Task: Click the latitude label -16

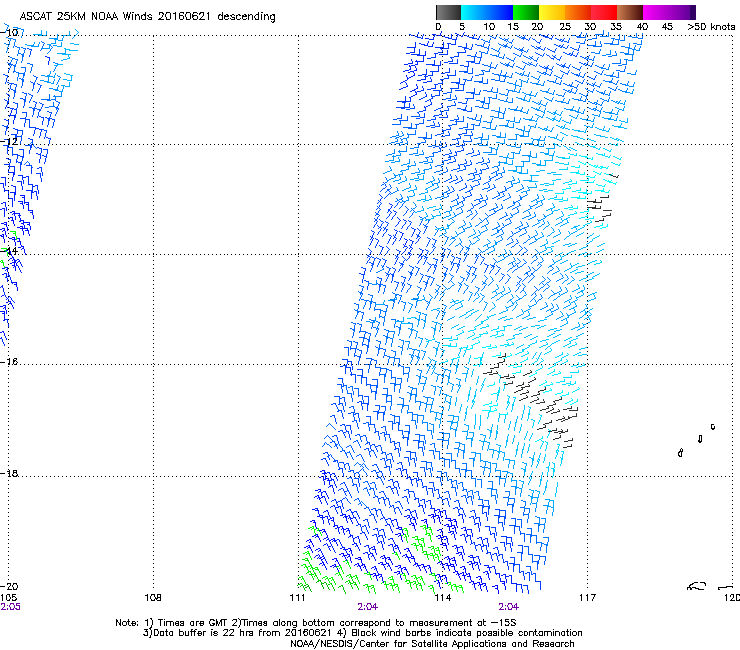Action: 9,362
